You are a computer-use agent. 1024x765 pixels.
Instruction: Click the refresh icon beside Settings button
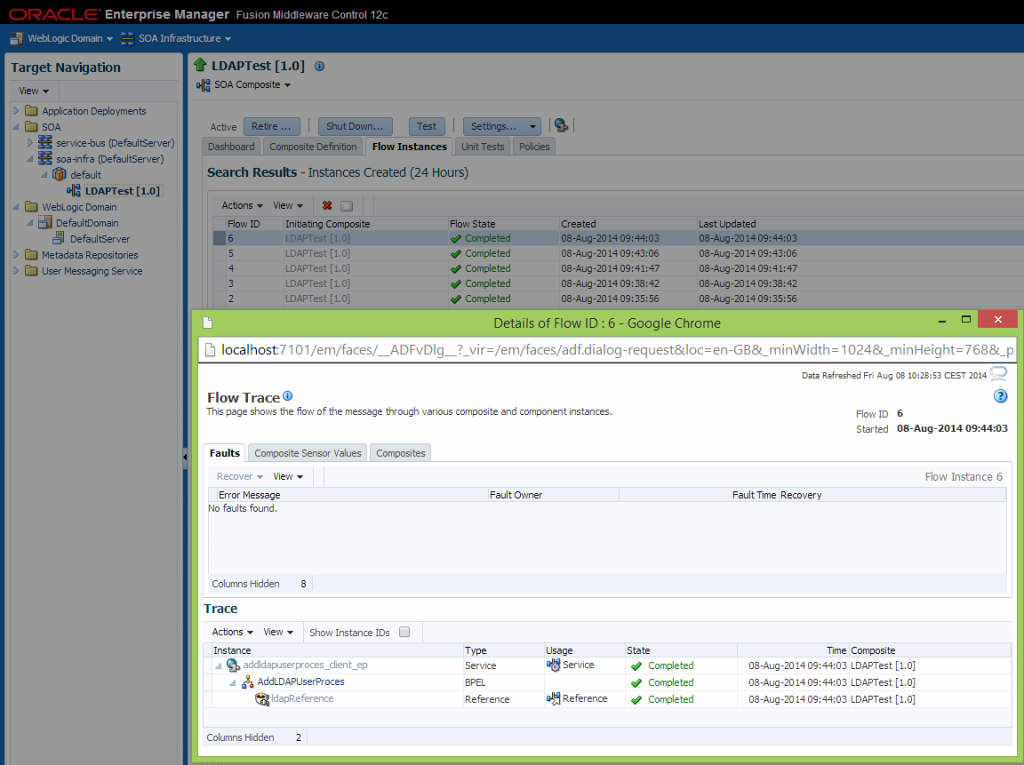point(560,125)
